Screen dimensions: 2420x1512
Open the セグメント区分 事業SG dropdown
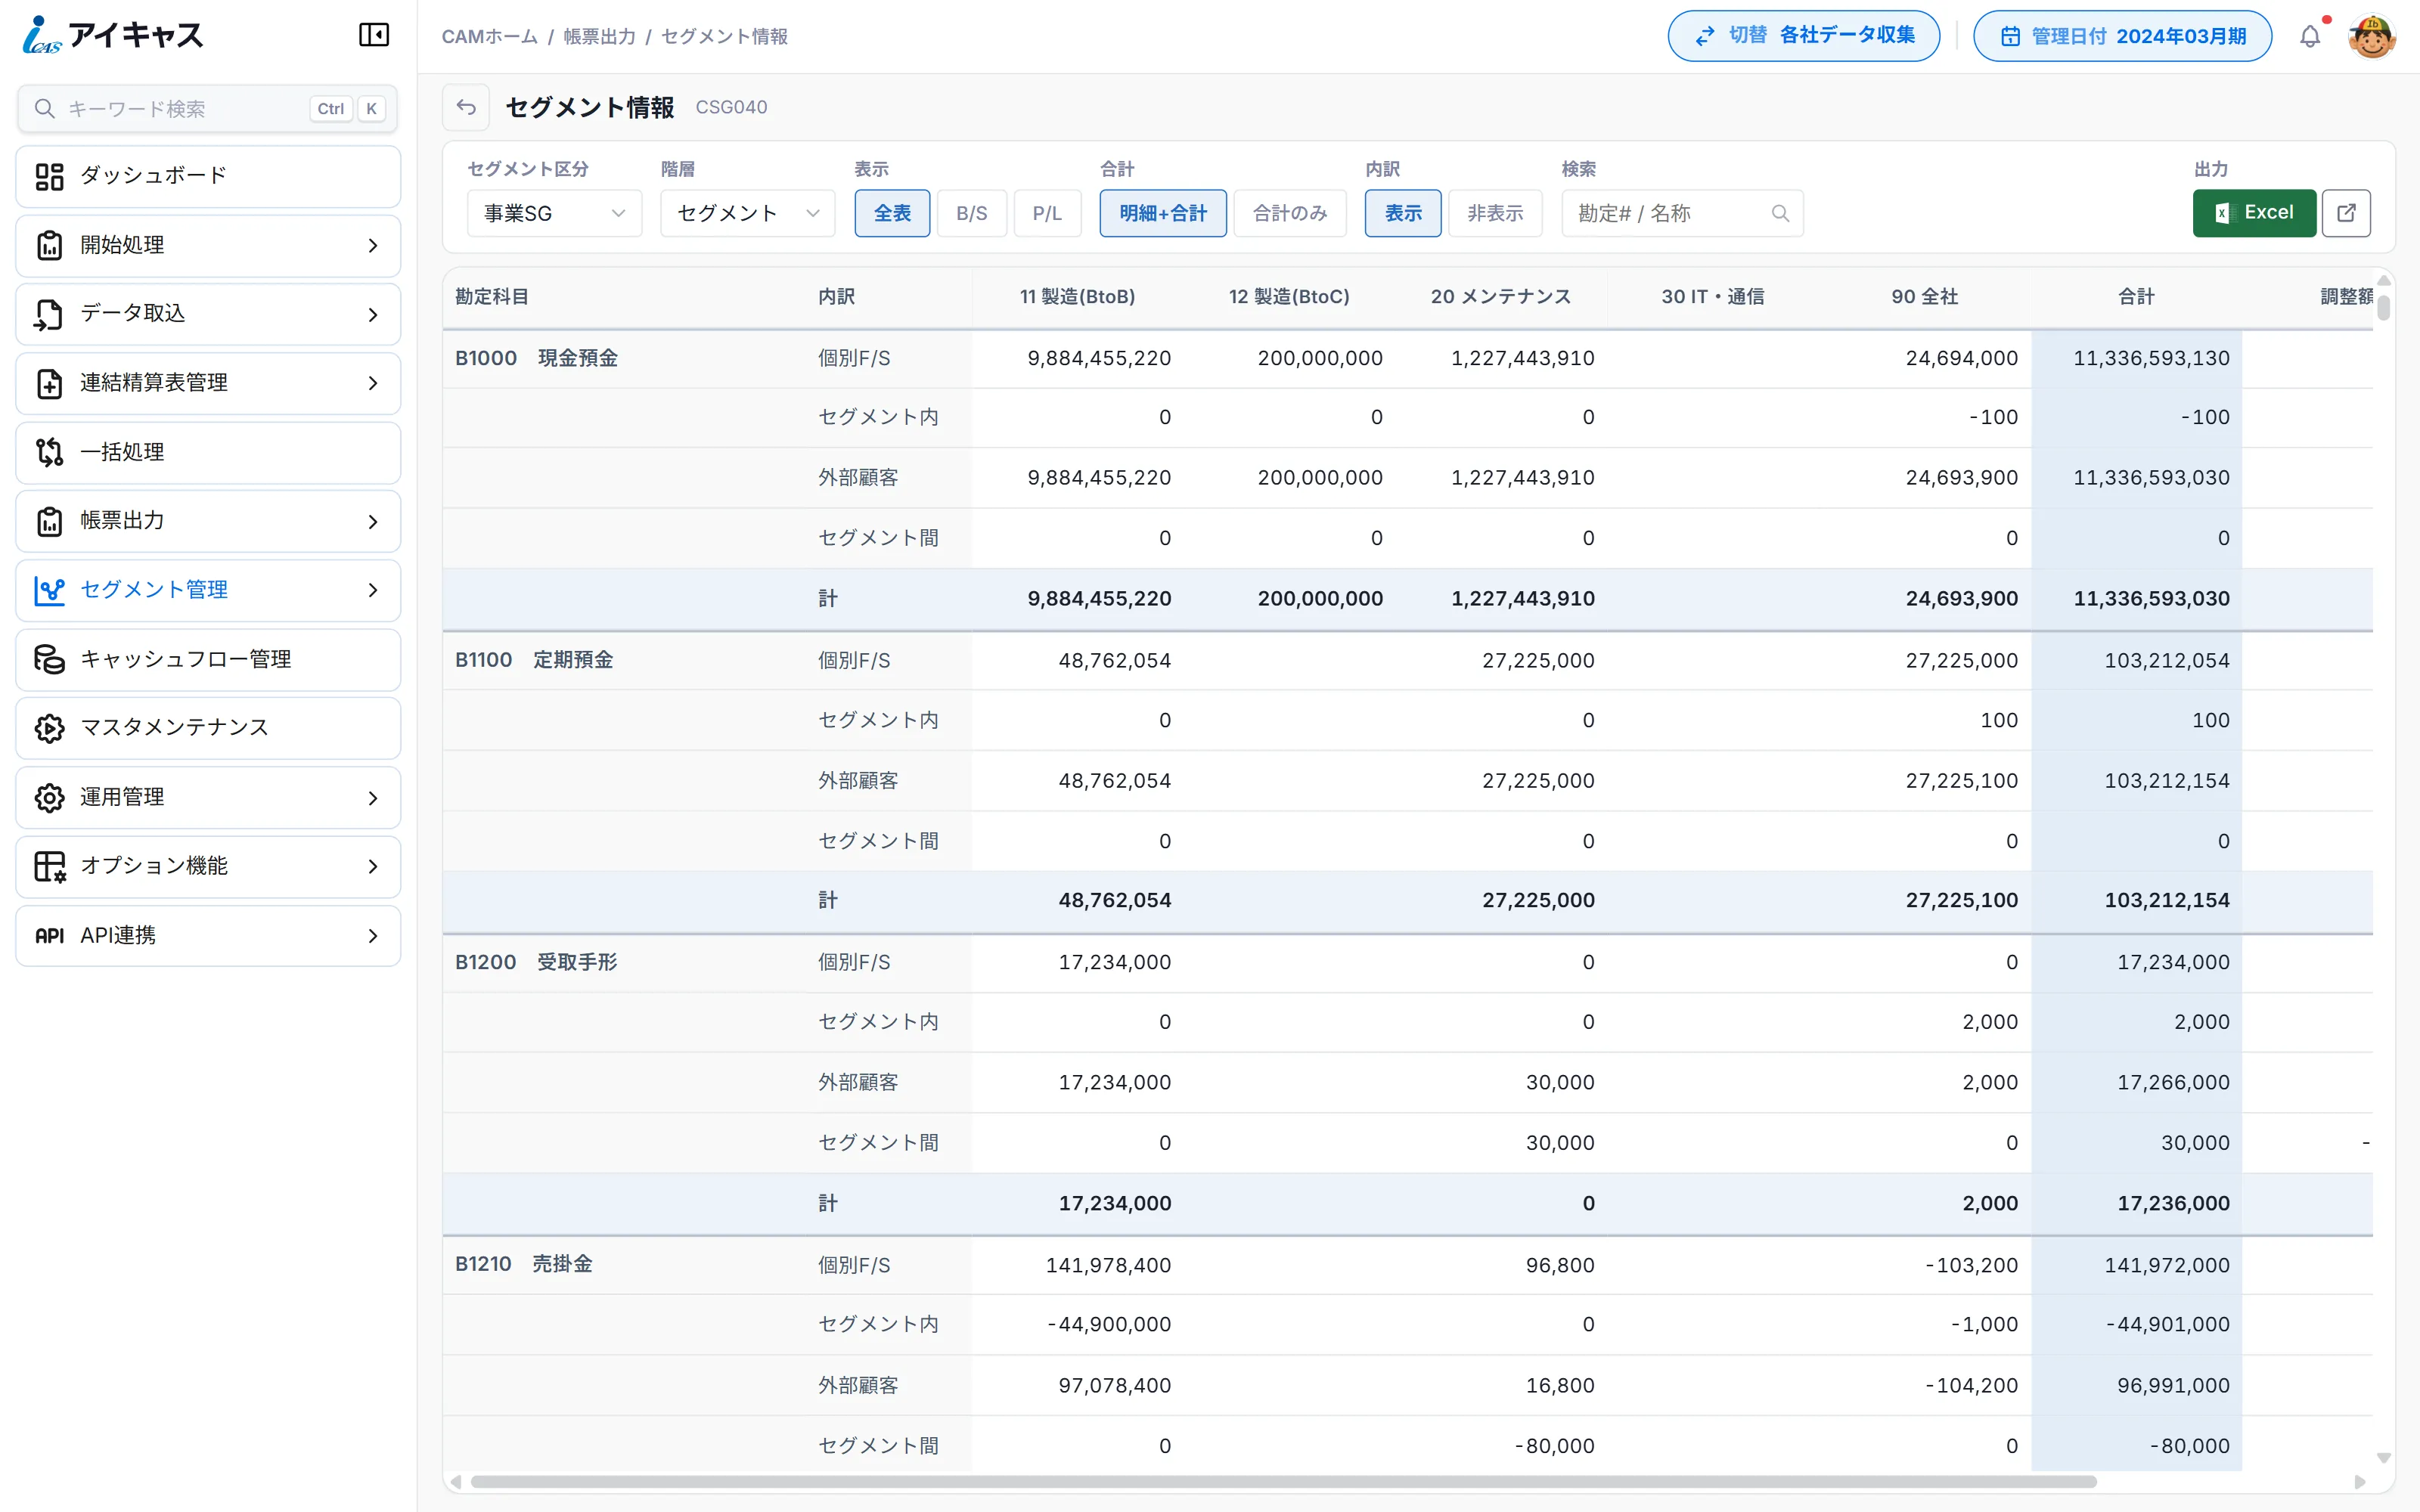(554, 213)
